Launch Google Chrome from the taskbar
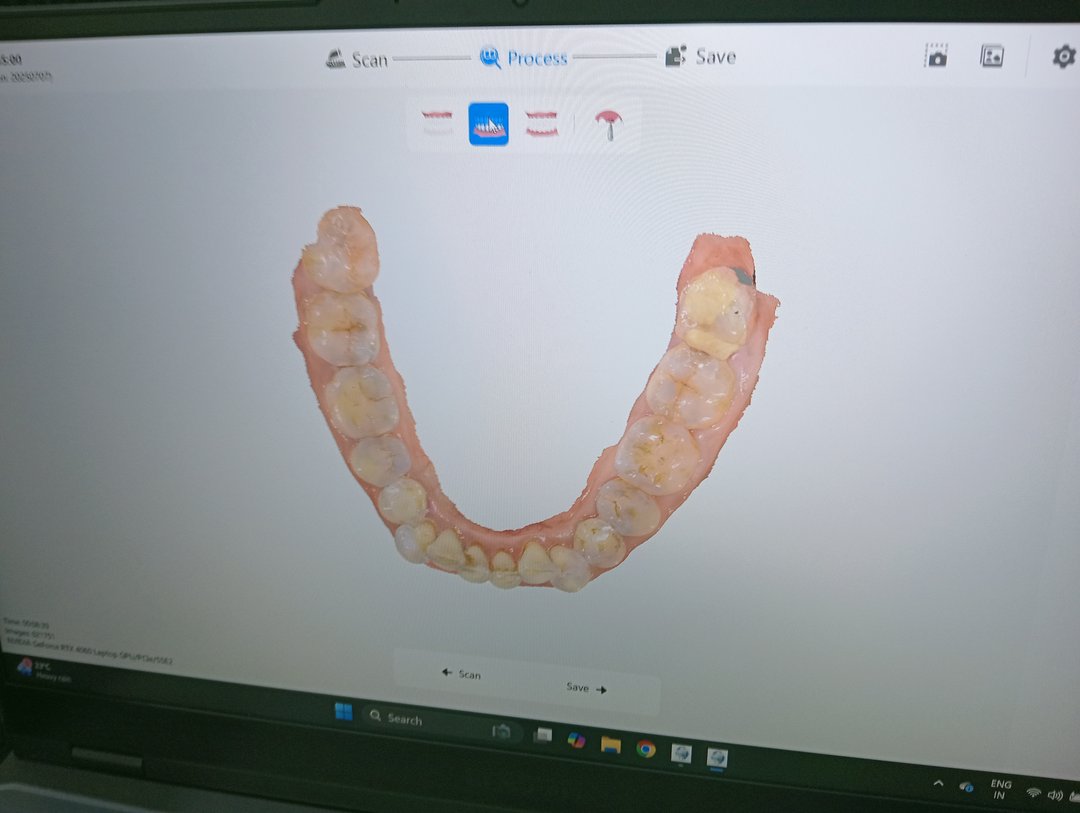 tap(646, 748)
